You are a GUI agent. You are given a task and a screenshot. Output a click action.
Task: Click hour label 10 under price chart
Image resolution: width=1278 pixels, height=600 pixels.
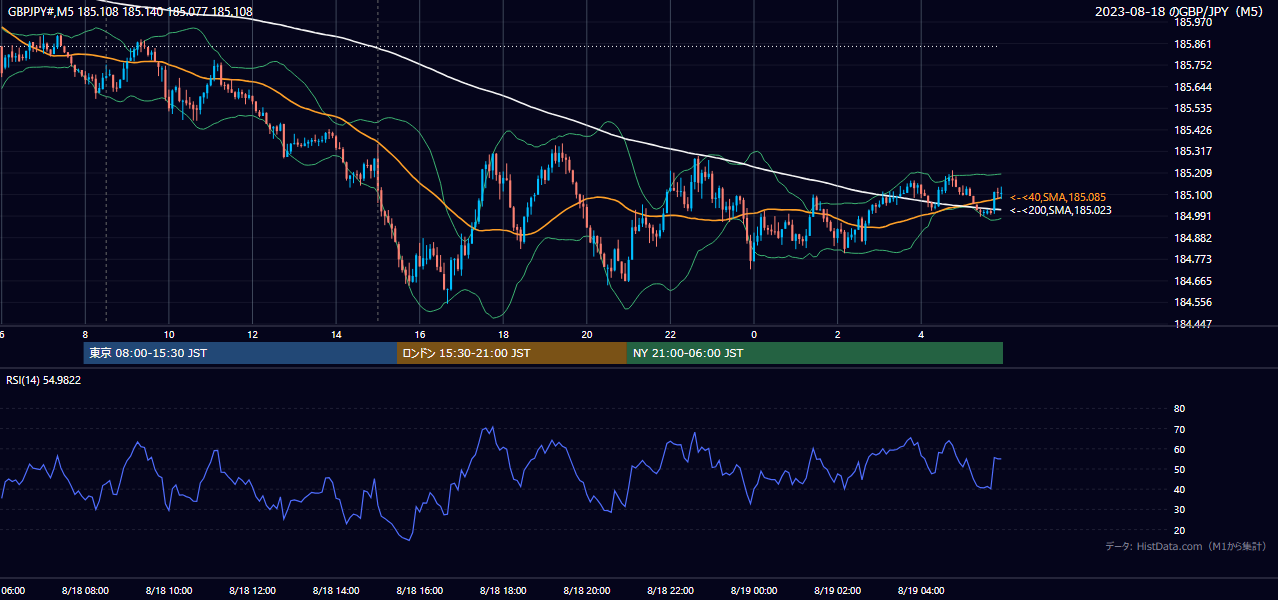tap(169, 335)
